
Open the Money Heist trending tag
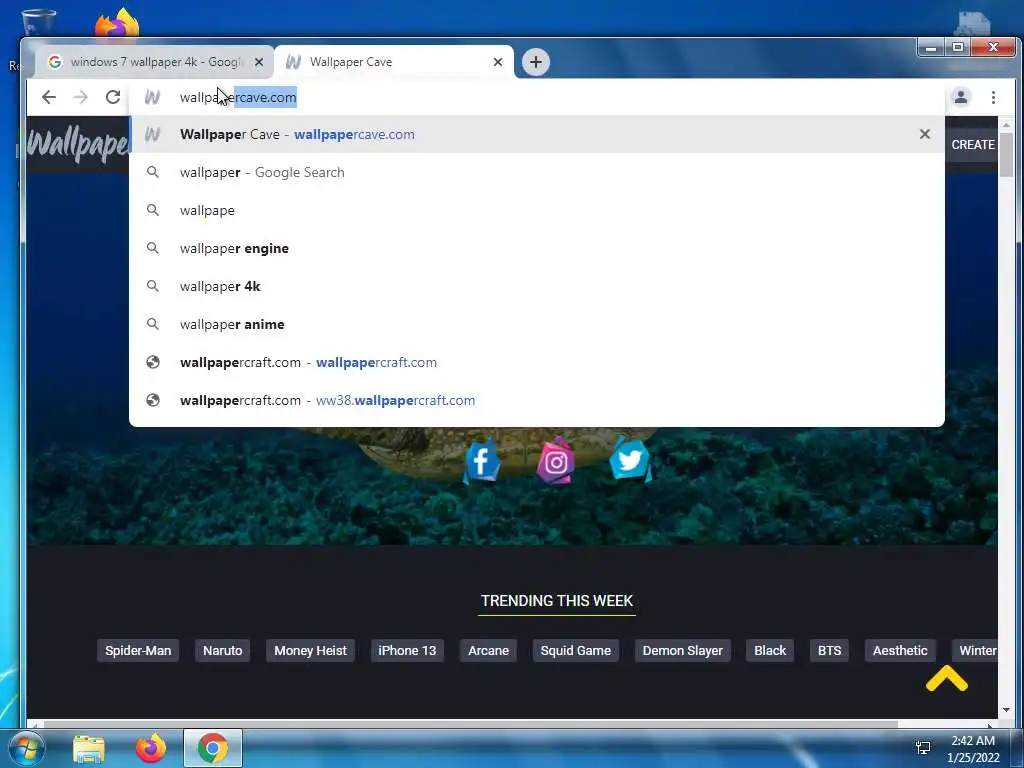310,650
